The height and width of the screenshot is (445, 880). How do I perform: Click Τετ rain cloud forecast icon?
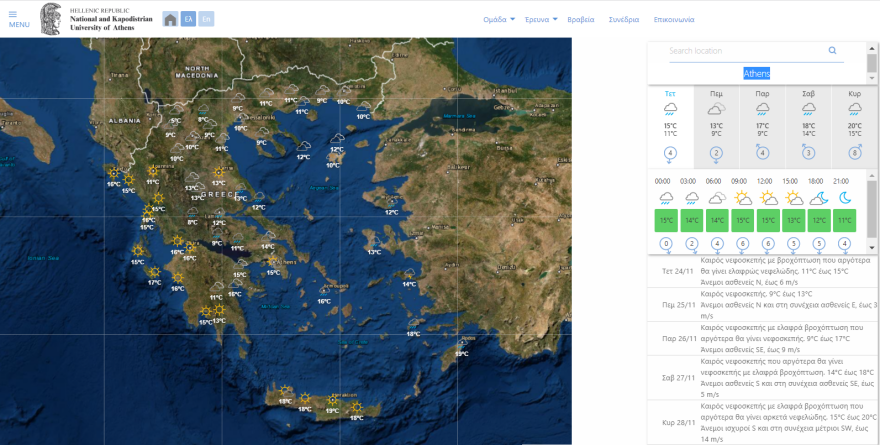click(670, 109)
